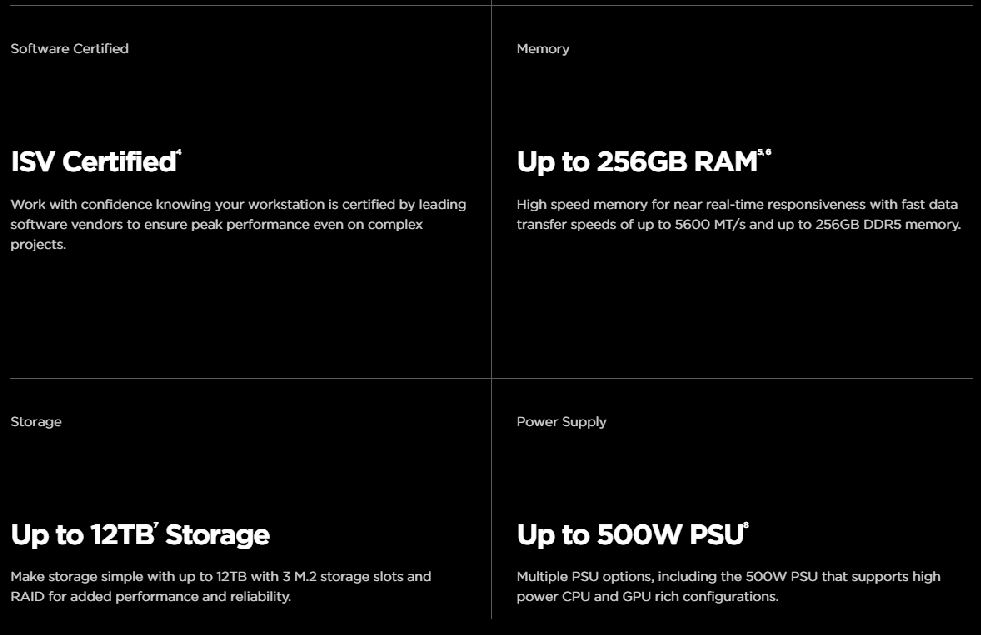
Task: Click the paragraph starting 'Make storage simple'
Action: (221, 586)
